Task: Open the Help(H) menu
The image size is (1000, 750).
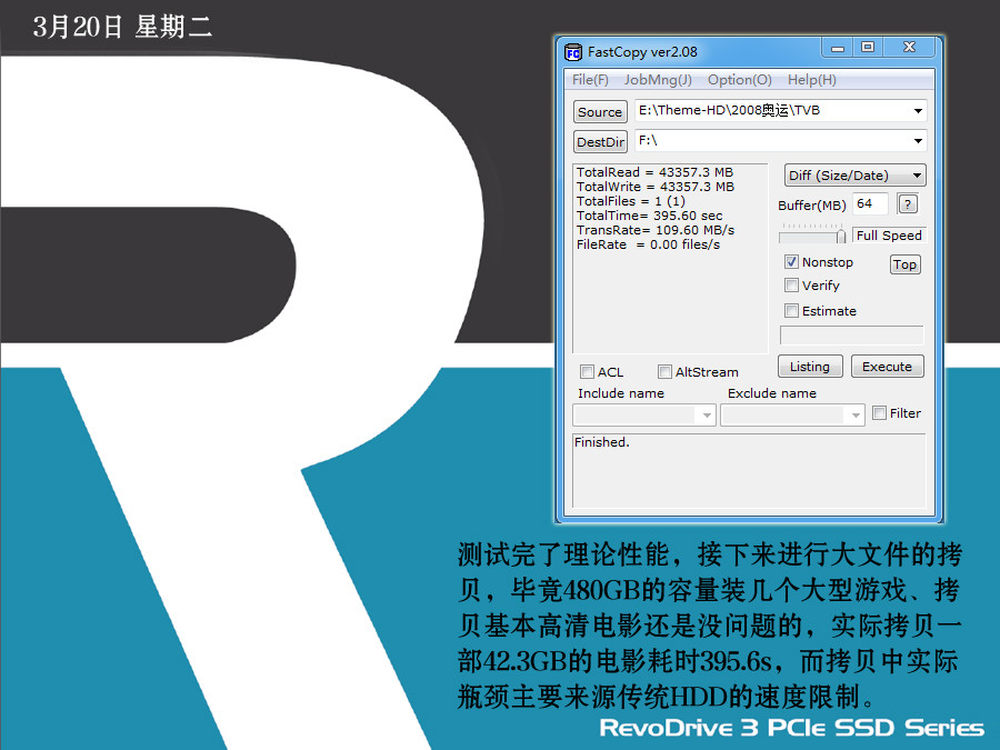Action: click(x=811, y=80)
